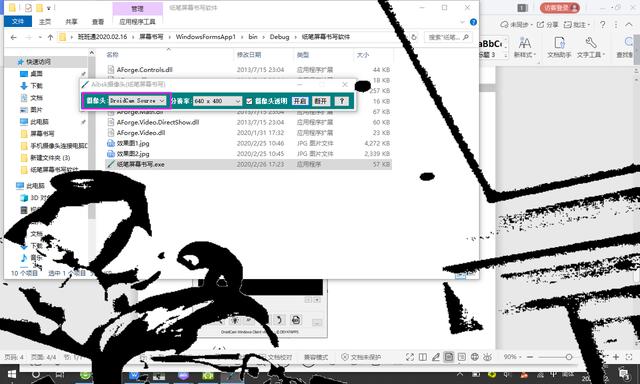Screen dimensions: 640x384
Task: Switch to the 主页 ribbon tab
Action: tap(45, 22)
